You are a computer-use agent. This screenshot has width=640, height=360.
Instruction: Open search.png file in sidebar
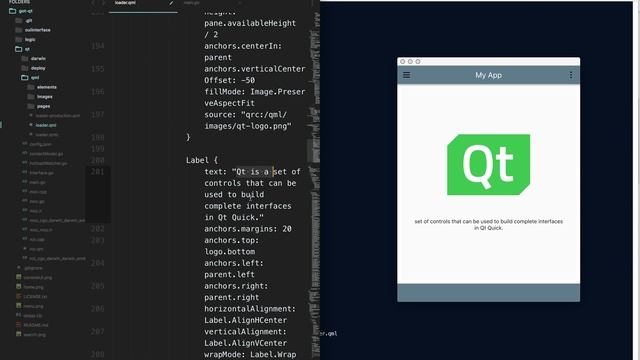35,335
